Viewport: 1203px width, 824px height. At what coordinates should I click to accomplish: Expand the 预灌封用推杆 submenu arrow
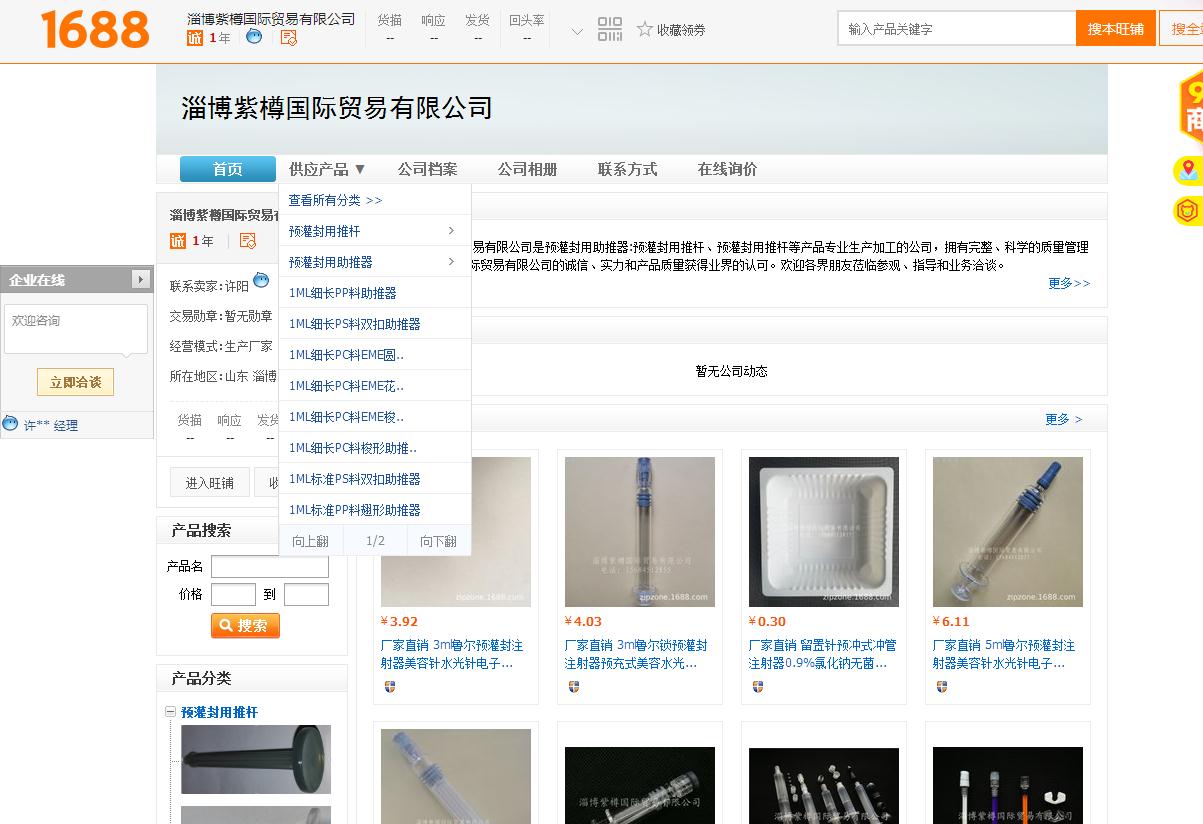pos(452,231)
